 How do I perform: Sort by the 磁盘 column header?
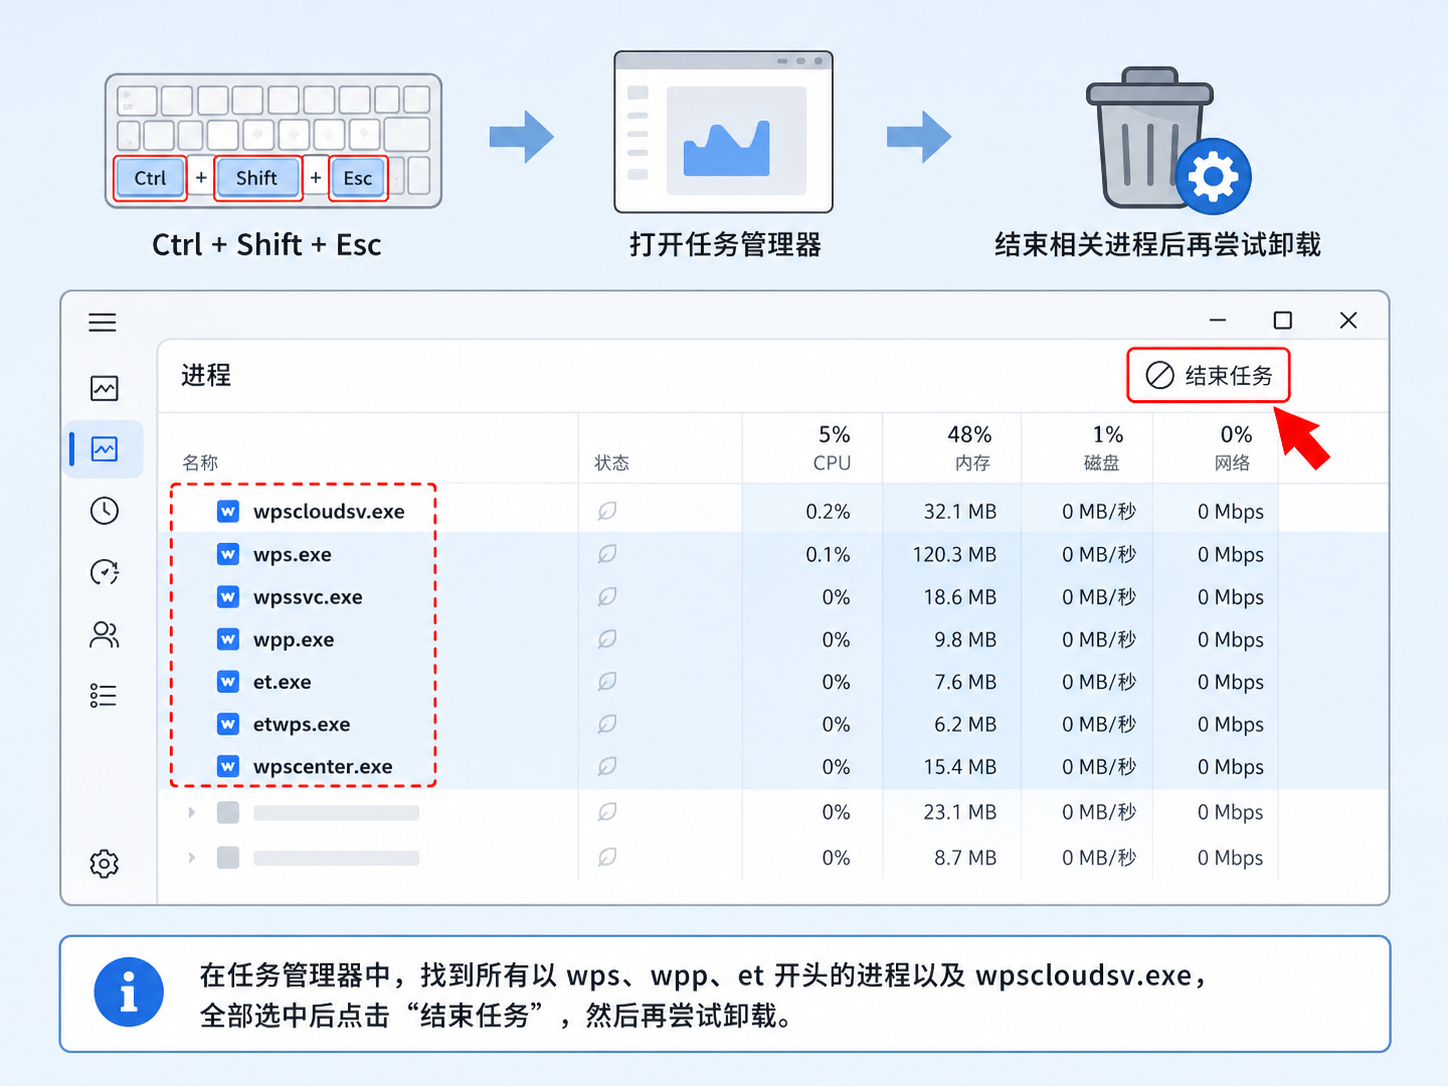1102,462
